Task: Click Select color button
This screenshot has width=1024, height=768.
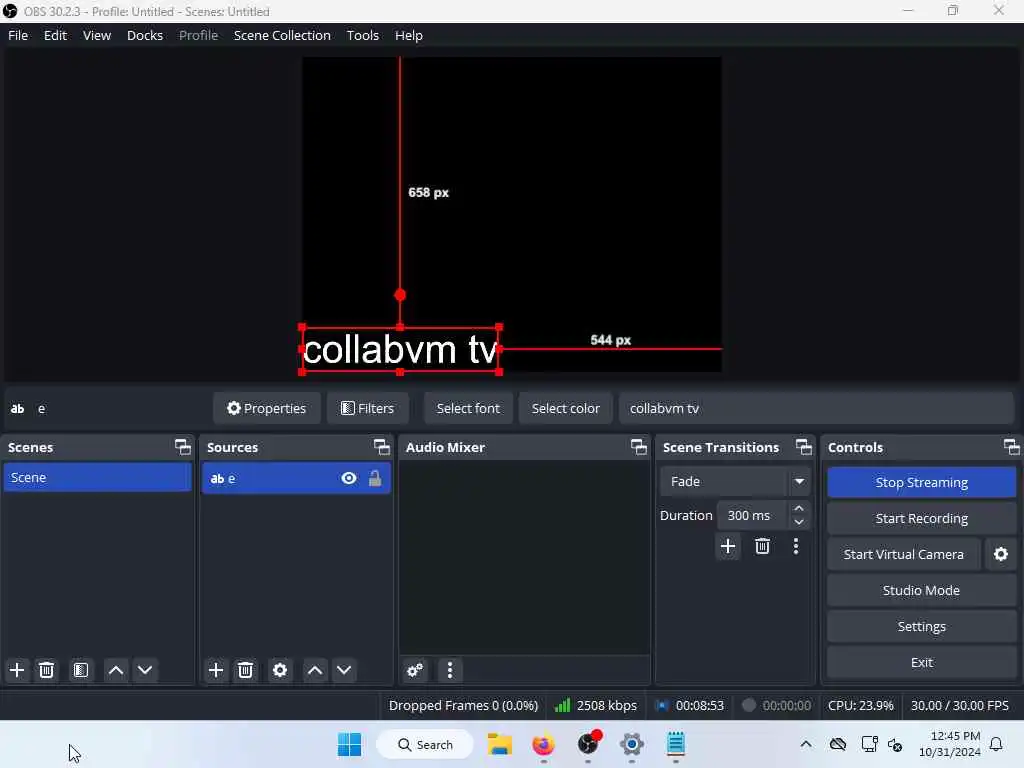Action: (x=566, y=408)
